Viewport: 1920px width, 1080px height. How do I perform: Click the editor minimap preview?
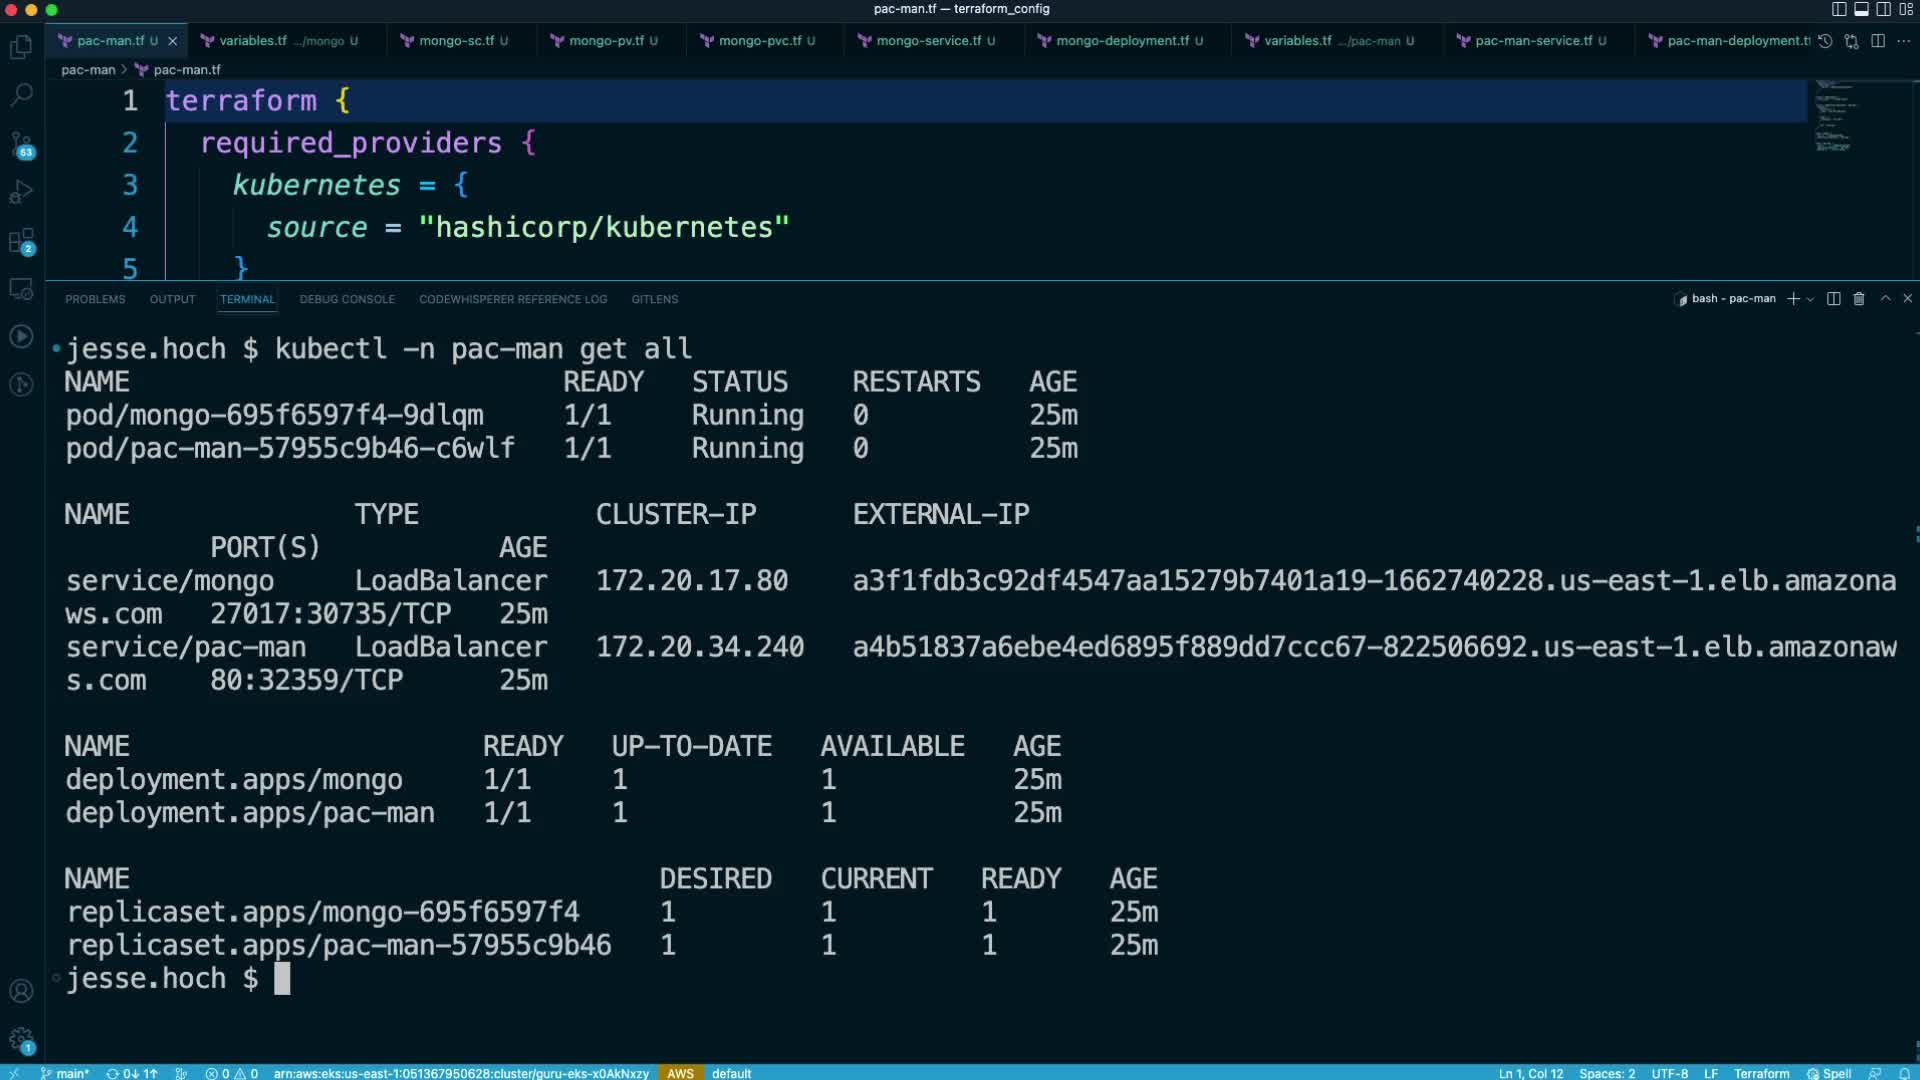(1835, 115)
